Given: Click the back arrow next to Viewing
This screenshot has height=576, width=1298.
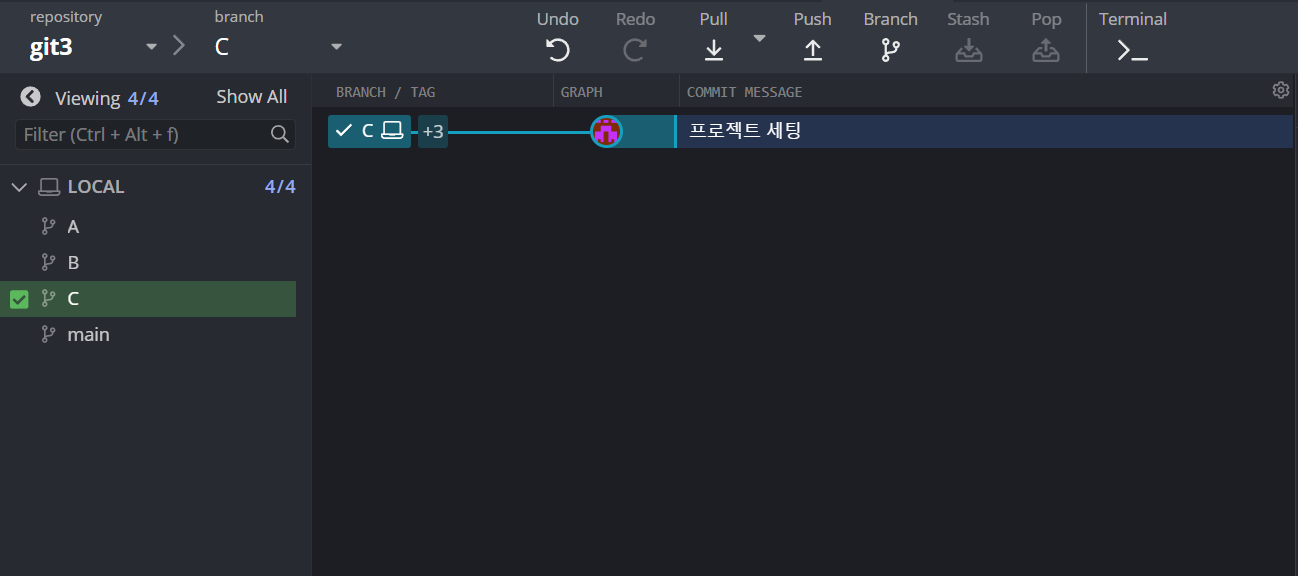Looking at the screenshot, I should (x=30, y=97).
